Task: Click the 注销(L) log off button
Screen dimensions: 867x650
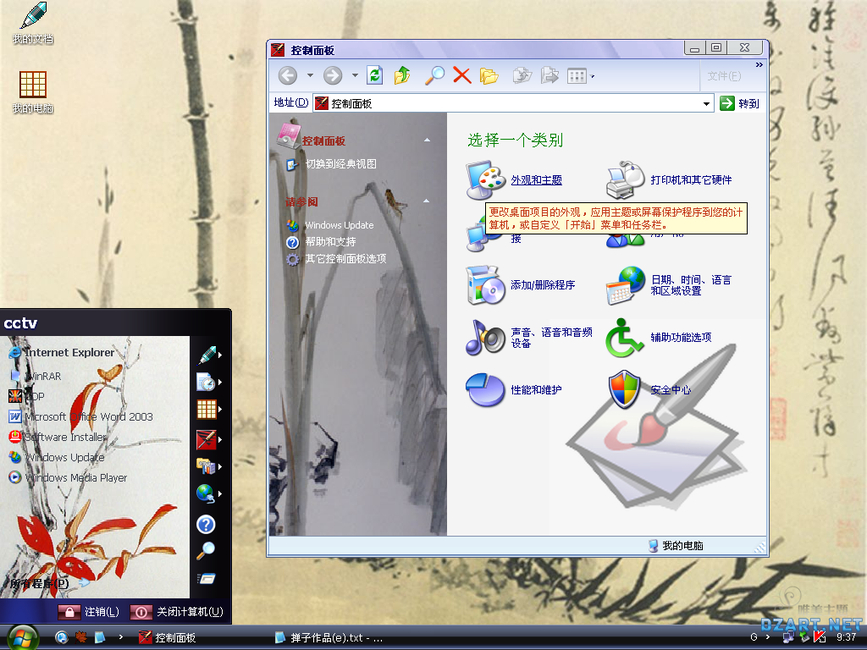Action: (x=89, y=612)
